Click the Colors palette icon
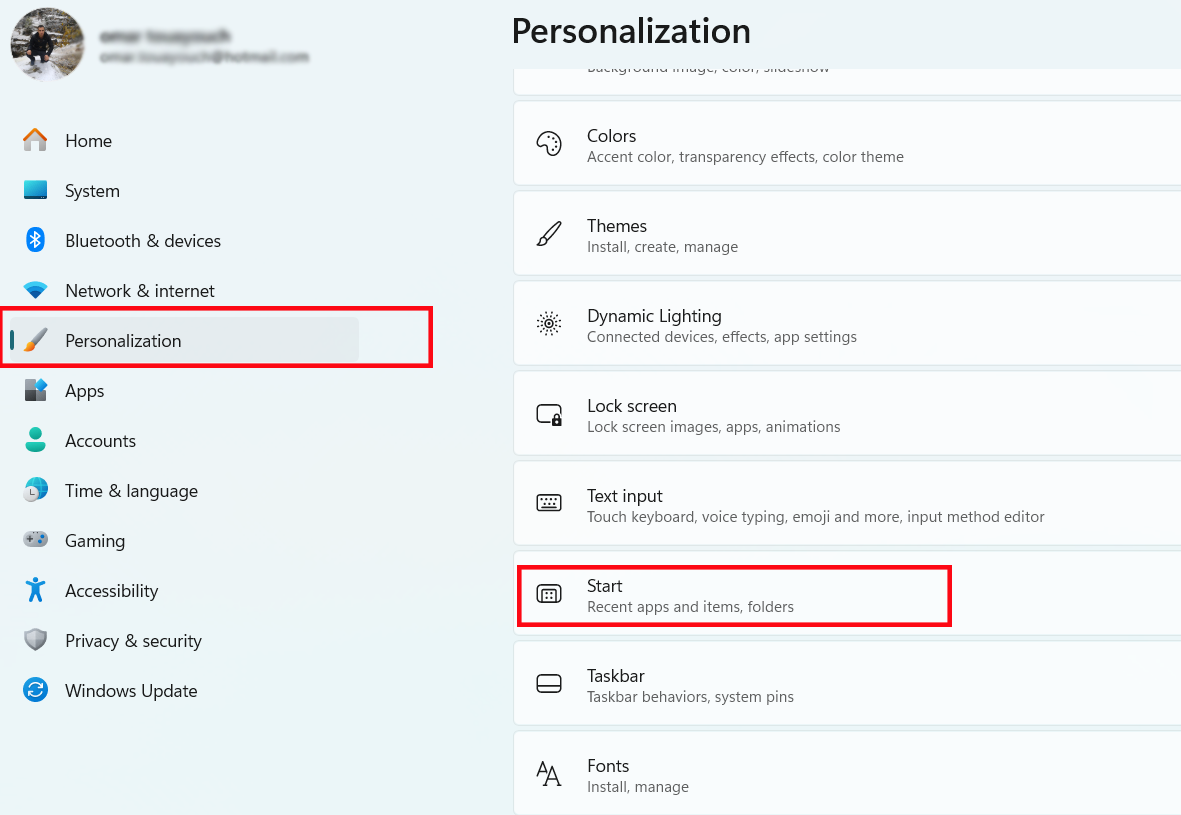This screenshot has height=815, width=1181. (x=549, y=144)
